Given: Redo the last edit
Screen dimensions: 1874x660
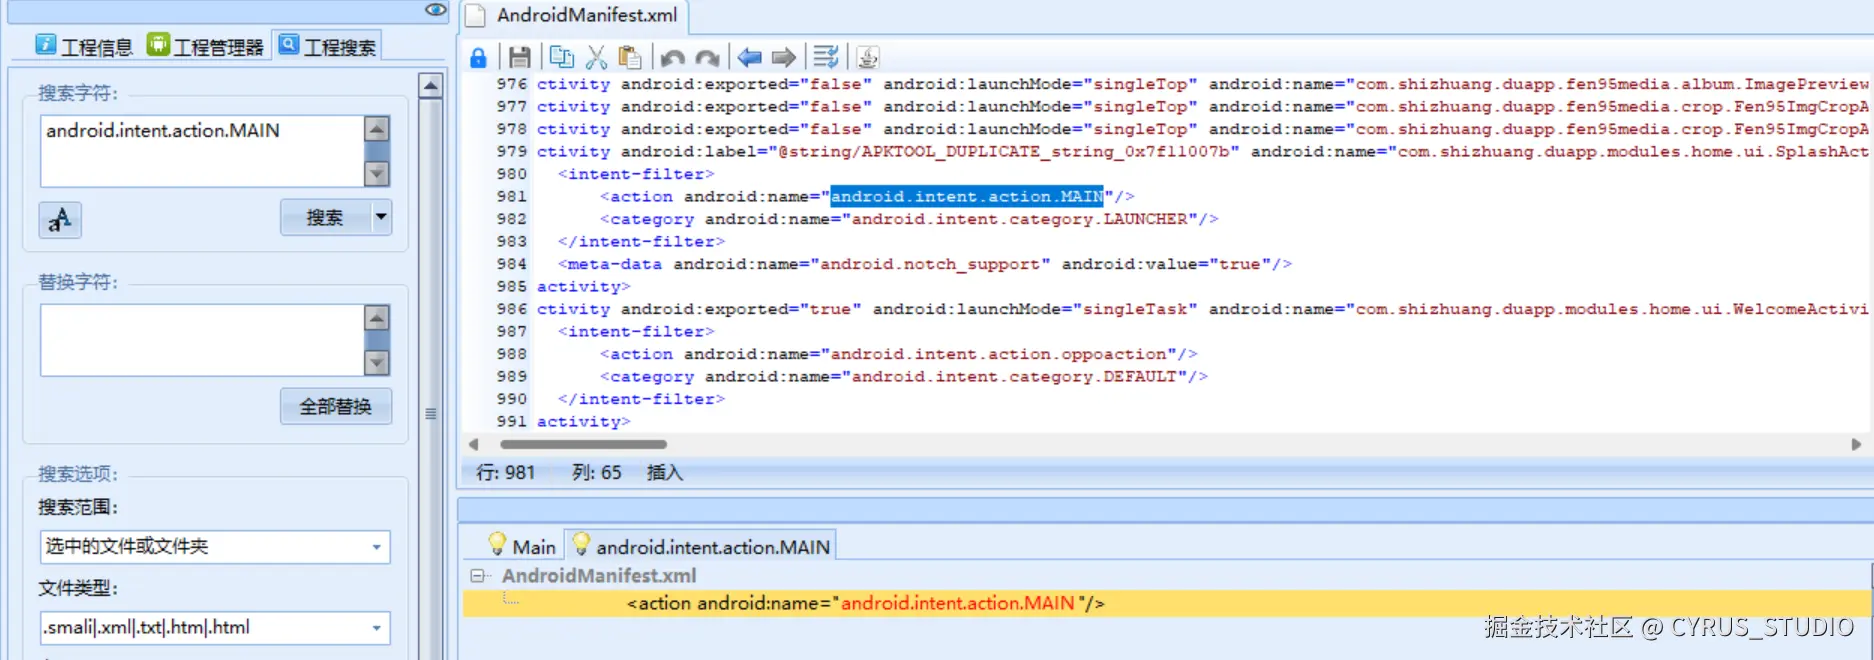Looking at the screenshot, I should [x=707, y=58].
